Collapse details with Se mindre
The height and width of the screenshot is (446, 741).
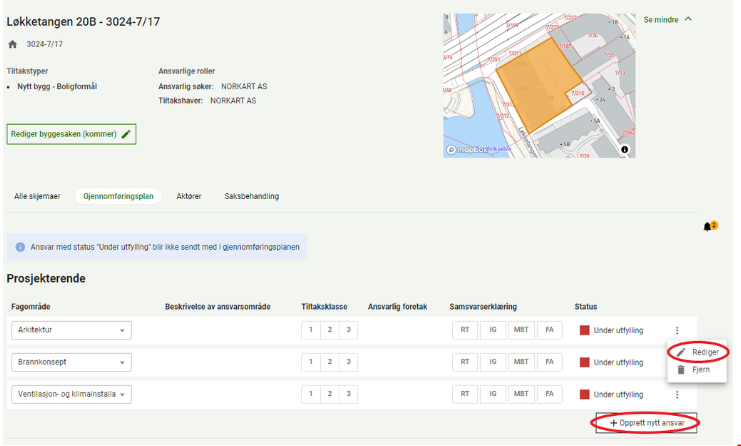[x=668, y=20]
